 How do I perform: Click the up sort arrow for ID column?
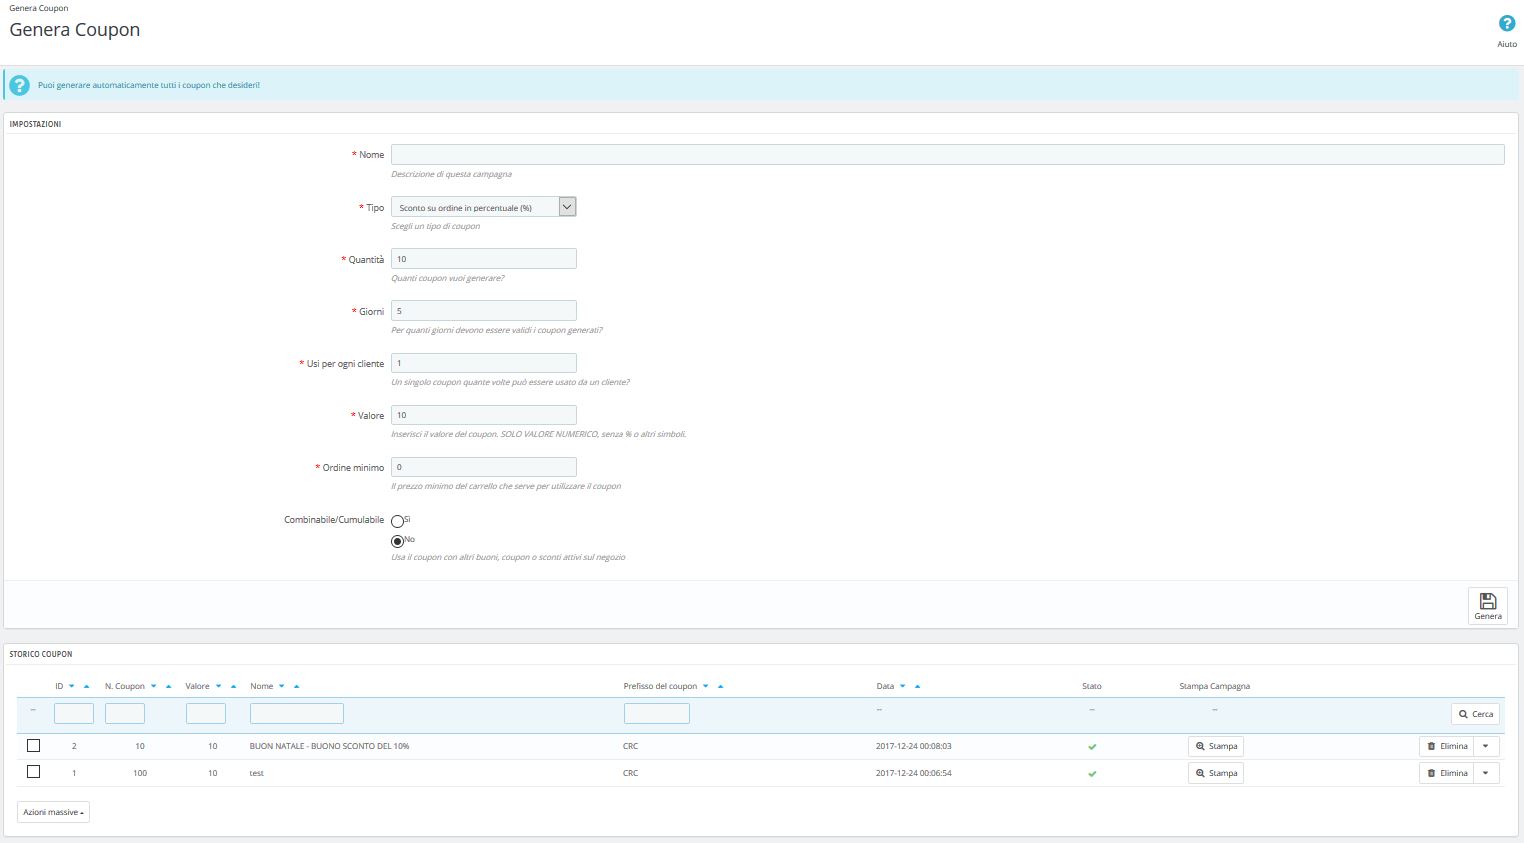pos(87,686)
